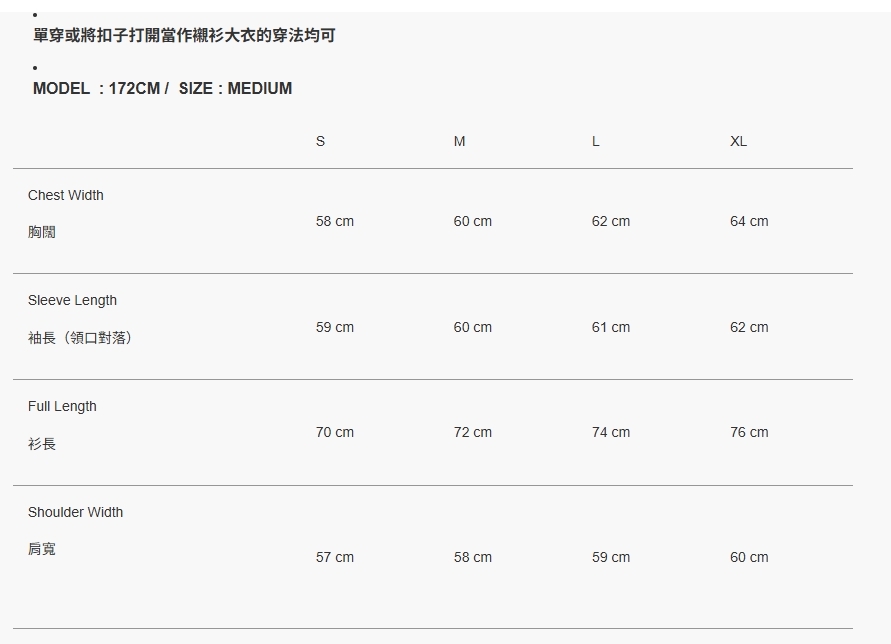Click the 58 cm chest width value

(335, 221)
